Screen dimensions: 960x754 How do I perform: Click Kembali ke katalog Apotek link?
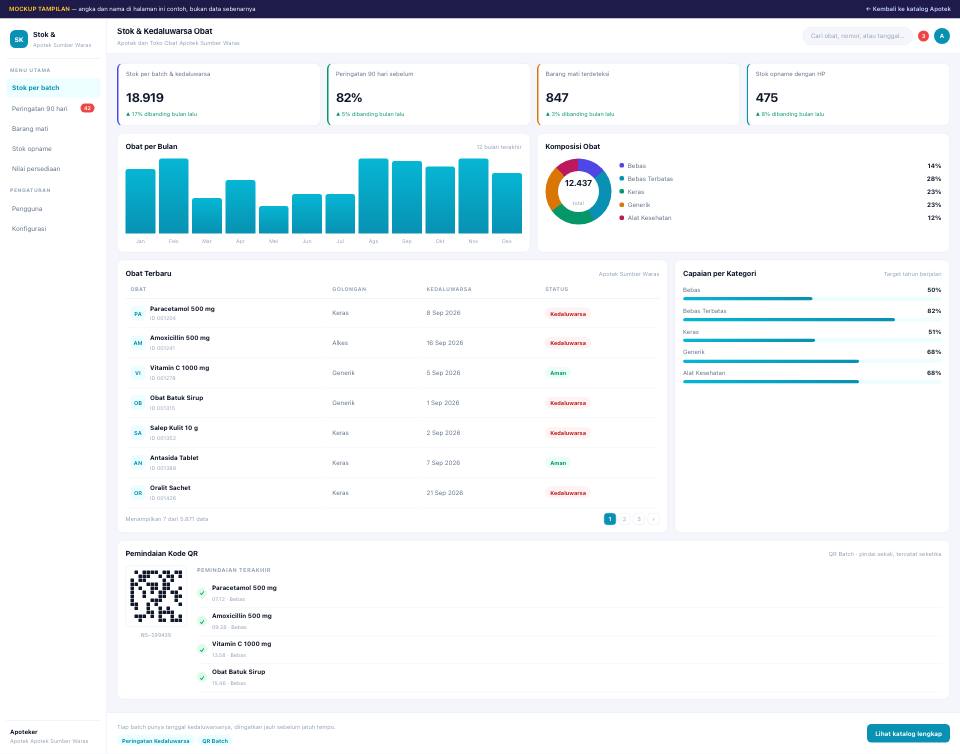tap(908, 9)
